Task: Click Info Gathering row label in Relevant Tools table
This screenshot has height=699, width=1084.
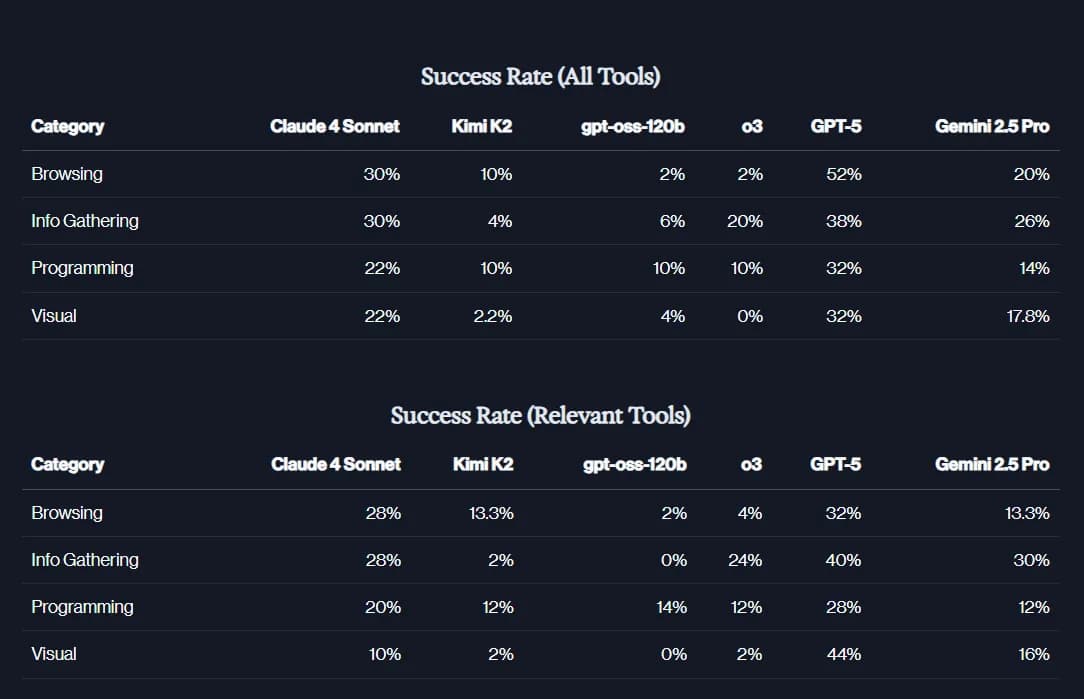Action: (x=85, y=560)
